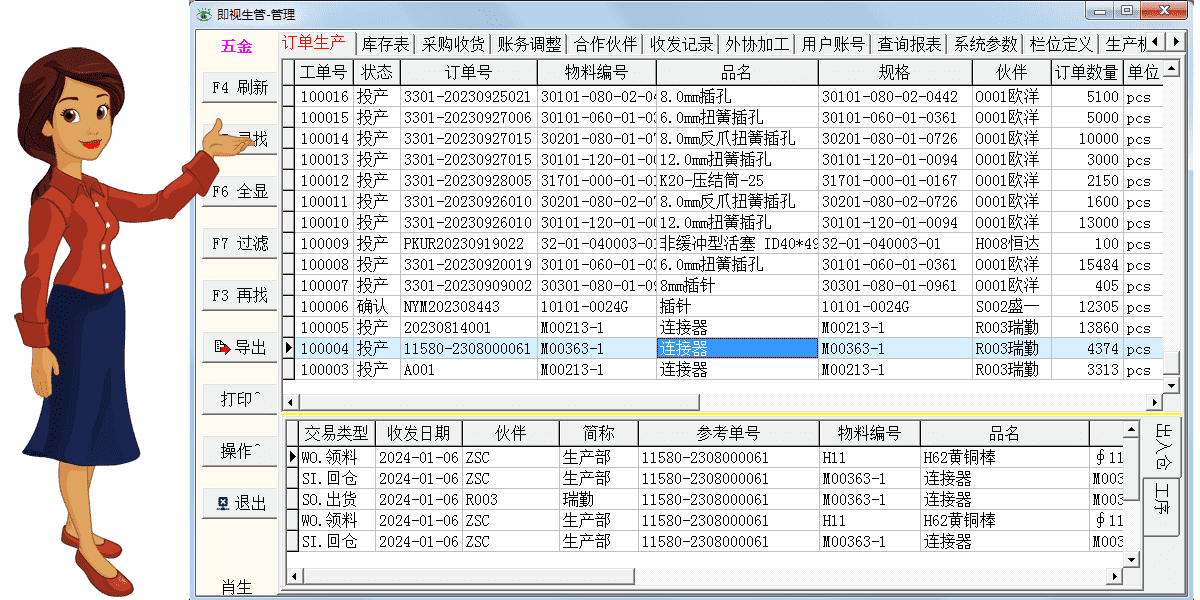Click the lower grid scroll-right arrow
The width and height of the screenshot is (1200, 600).
1116,577
